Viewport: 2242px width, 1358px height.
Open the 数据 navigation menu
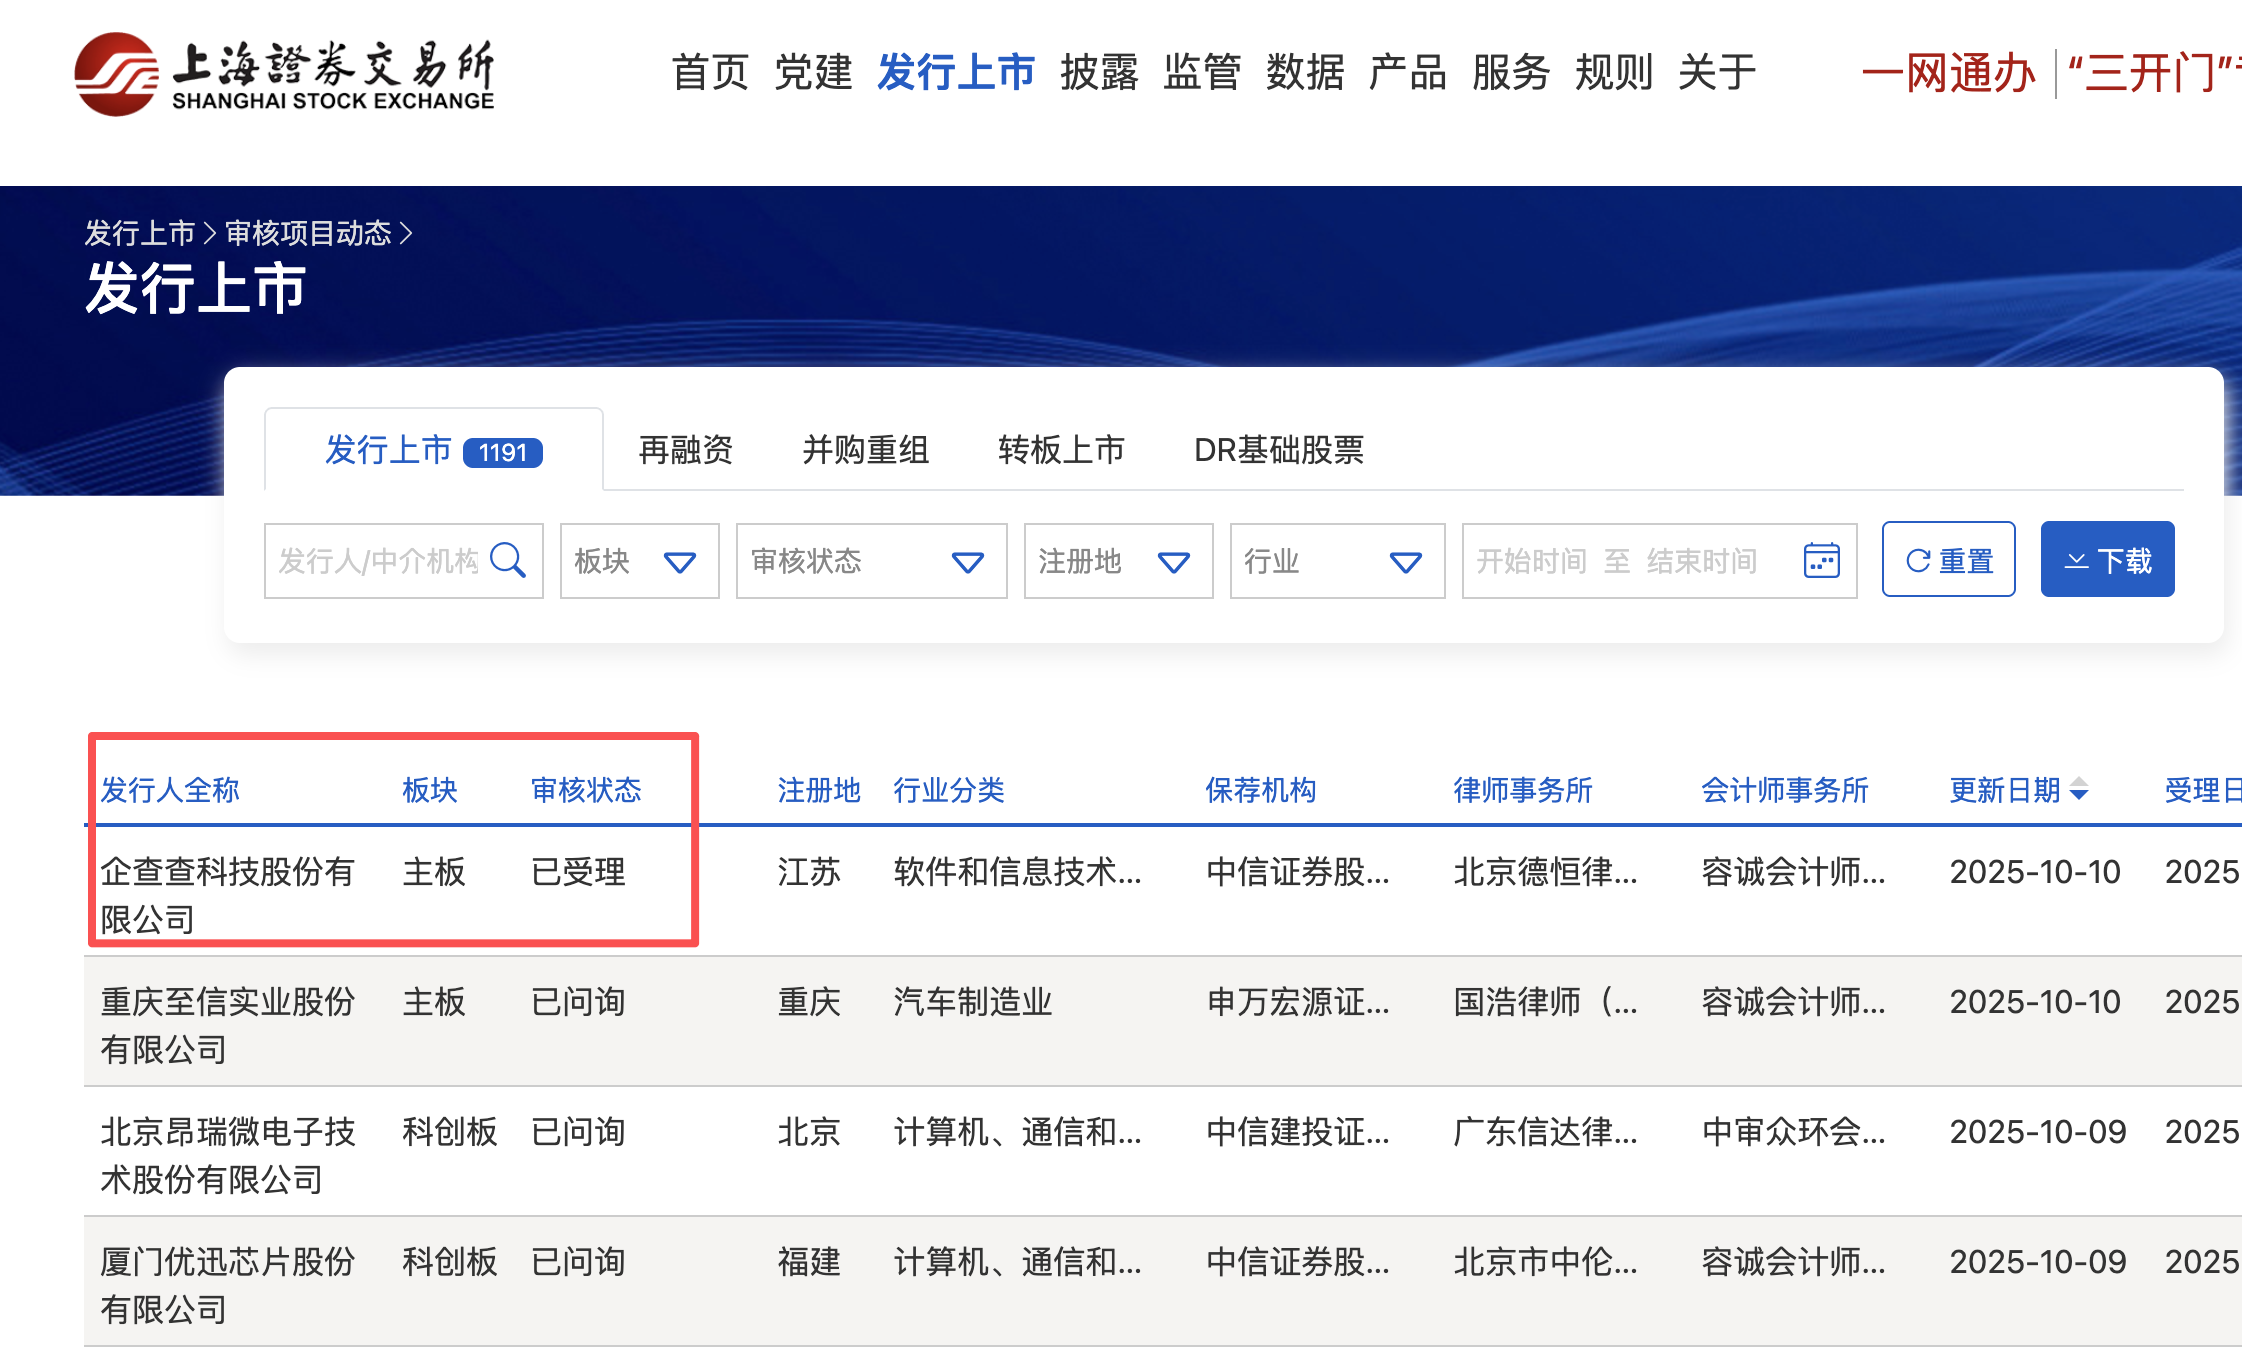1305,73
